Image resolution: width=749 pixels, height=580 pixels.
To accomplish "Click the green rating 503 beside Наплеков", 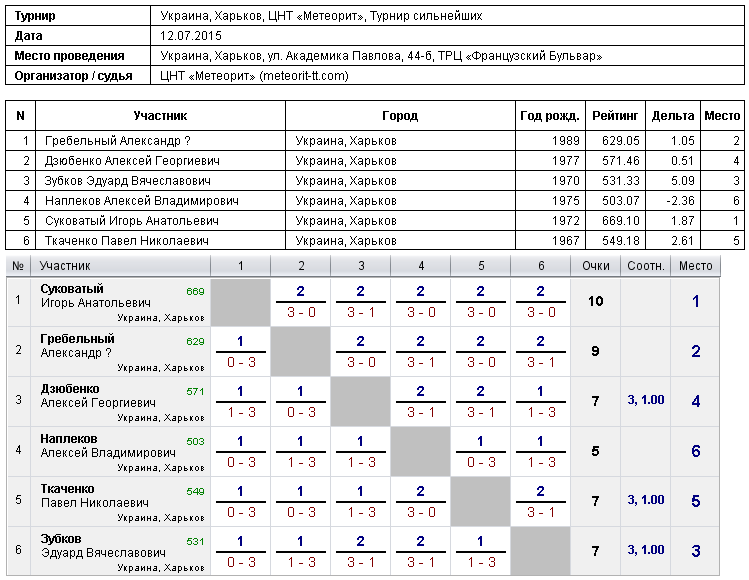I will (195, 441).
